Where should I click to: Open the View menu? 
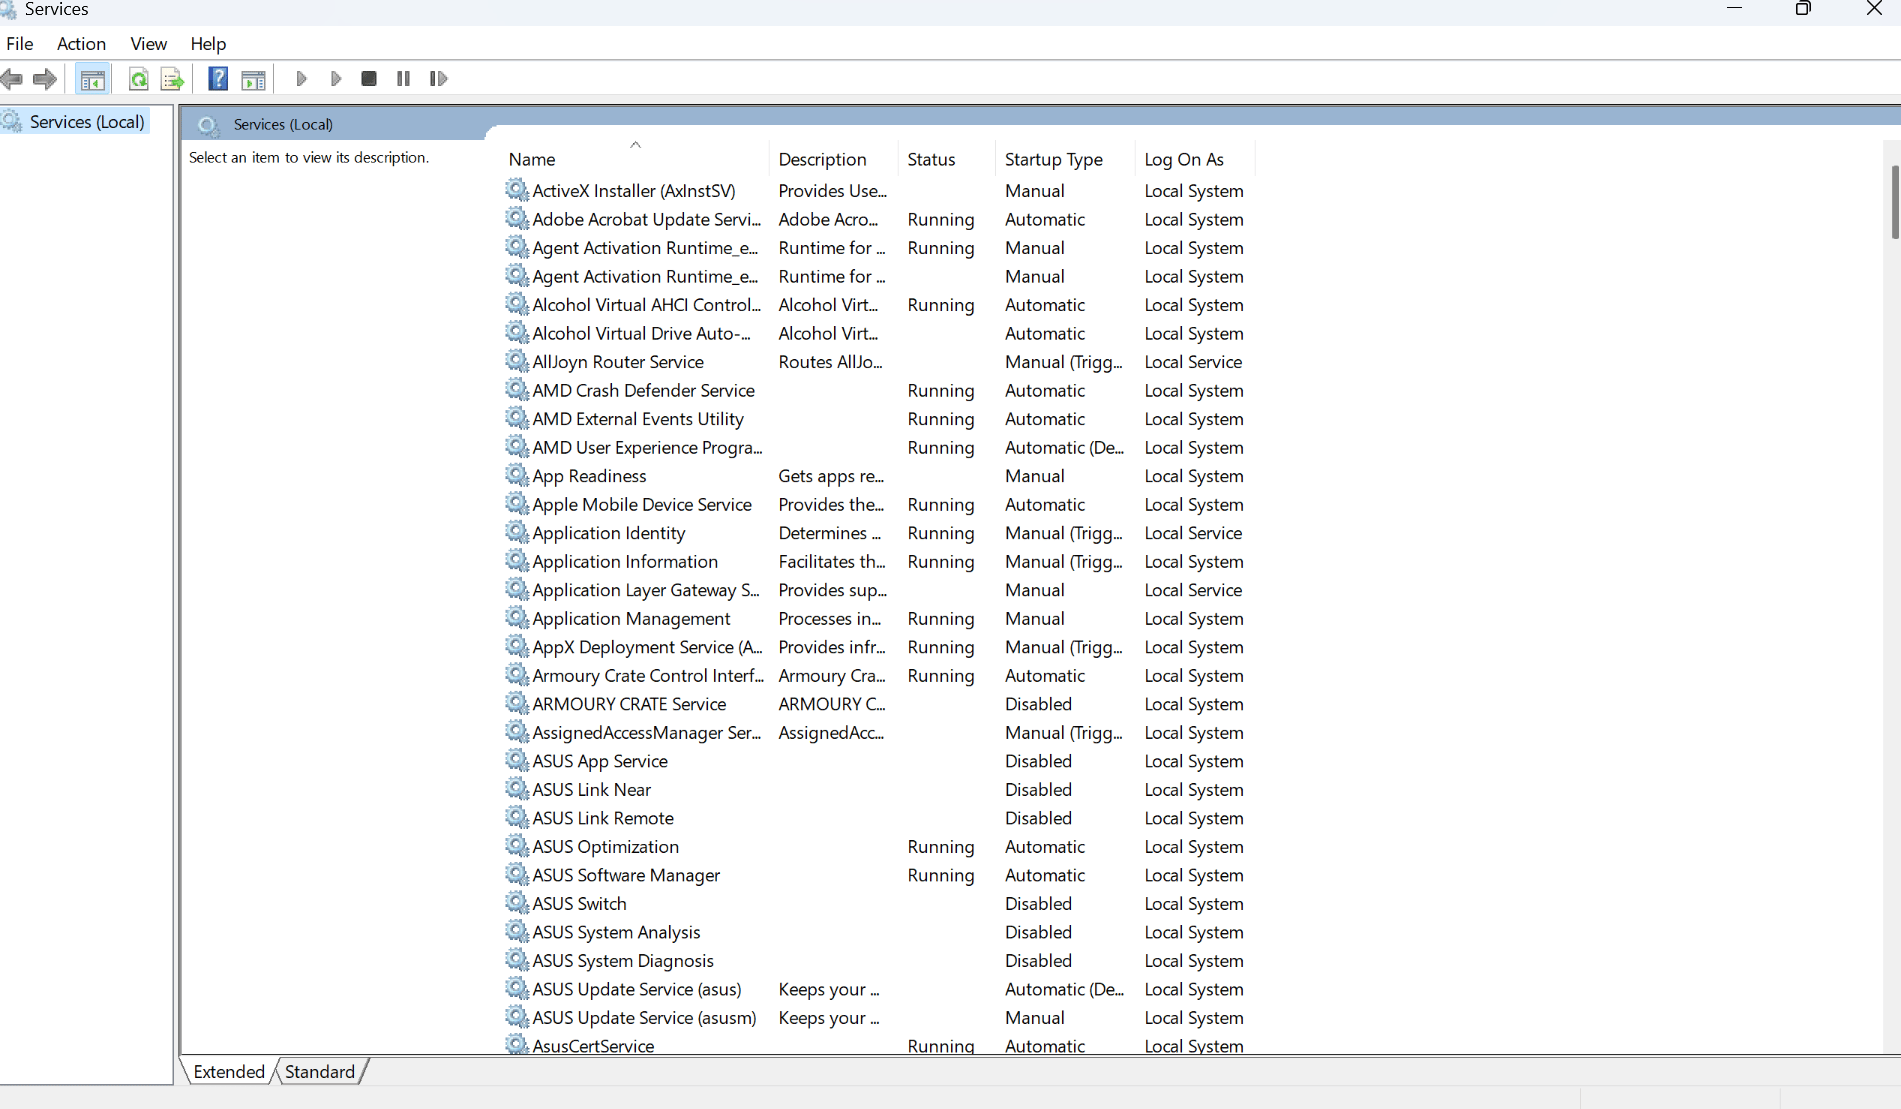pos(148,44)
